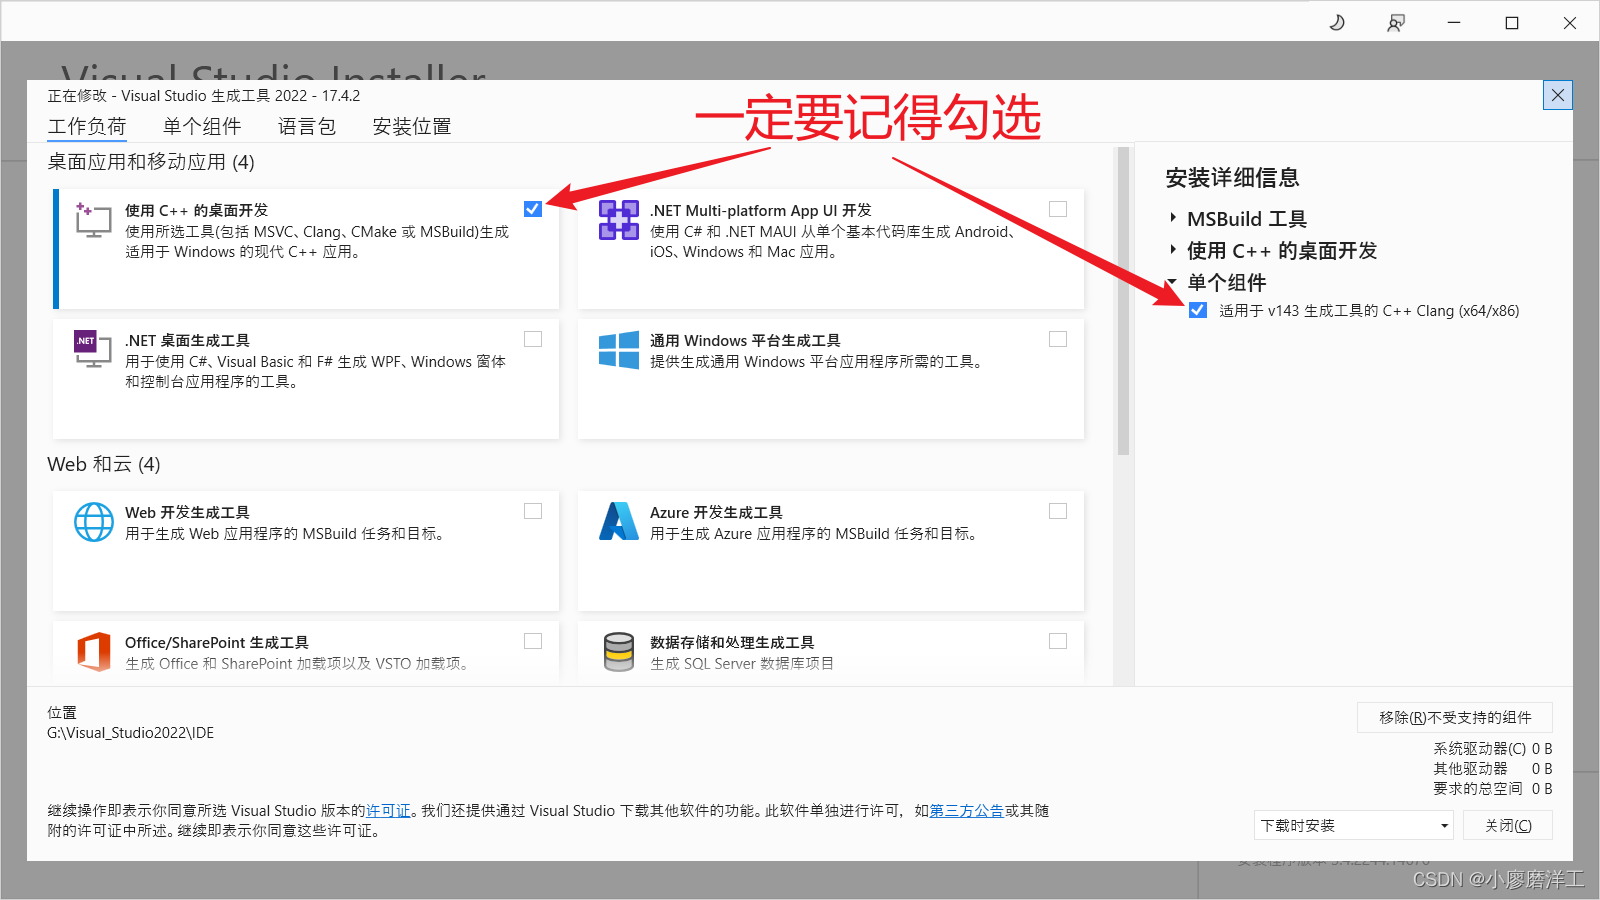Viewport: 1600px width, 900px height.
Task: Click the .NET 桌面生成工具 icon
Action: click(93, 349)
